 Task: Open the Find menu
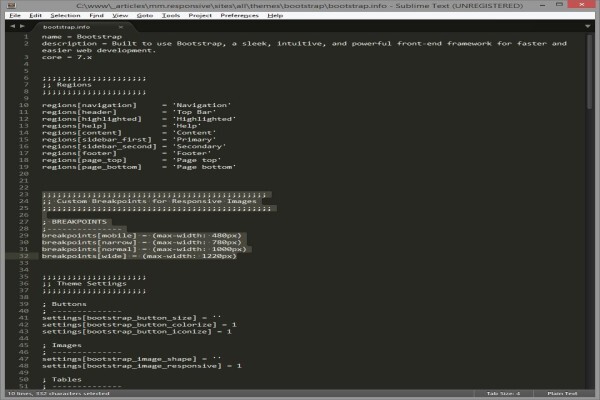coord(96,15)
